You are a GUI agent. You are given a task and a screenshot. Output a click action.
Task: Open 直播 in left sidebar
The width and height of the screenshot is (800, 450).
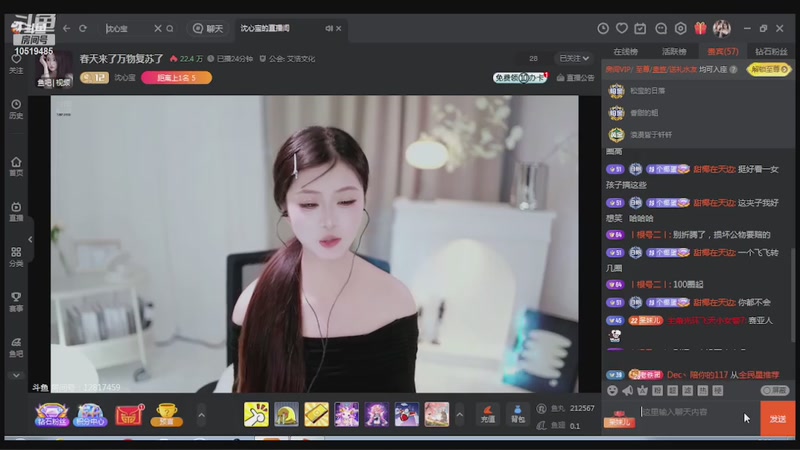[x=16, y=212]
